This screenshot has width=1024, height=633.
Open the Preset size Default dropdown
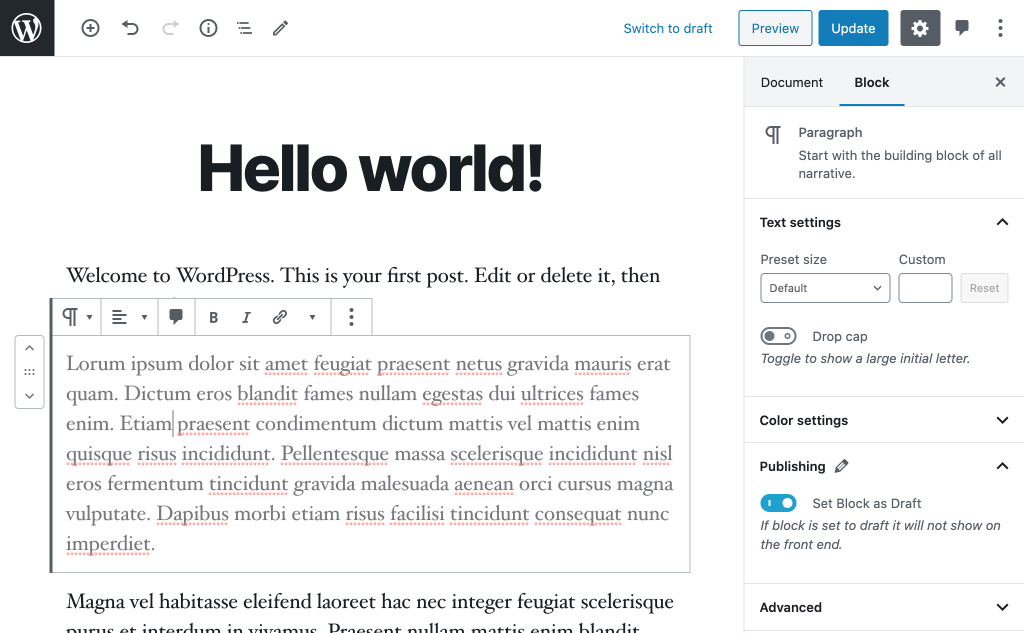click(825, 288)
